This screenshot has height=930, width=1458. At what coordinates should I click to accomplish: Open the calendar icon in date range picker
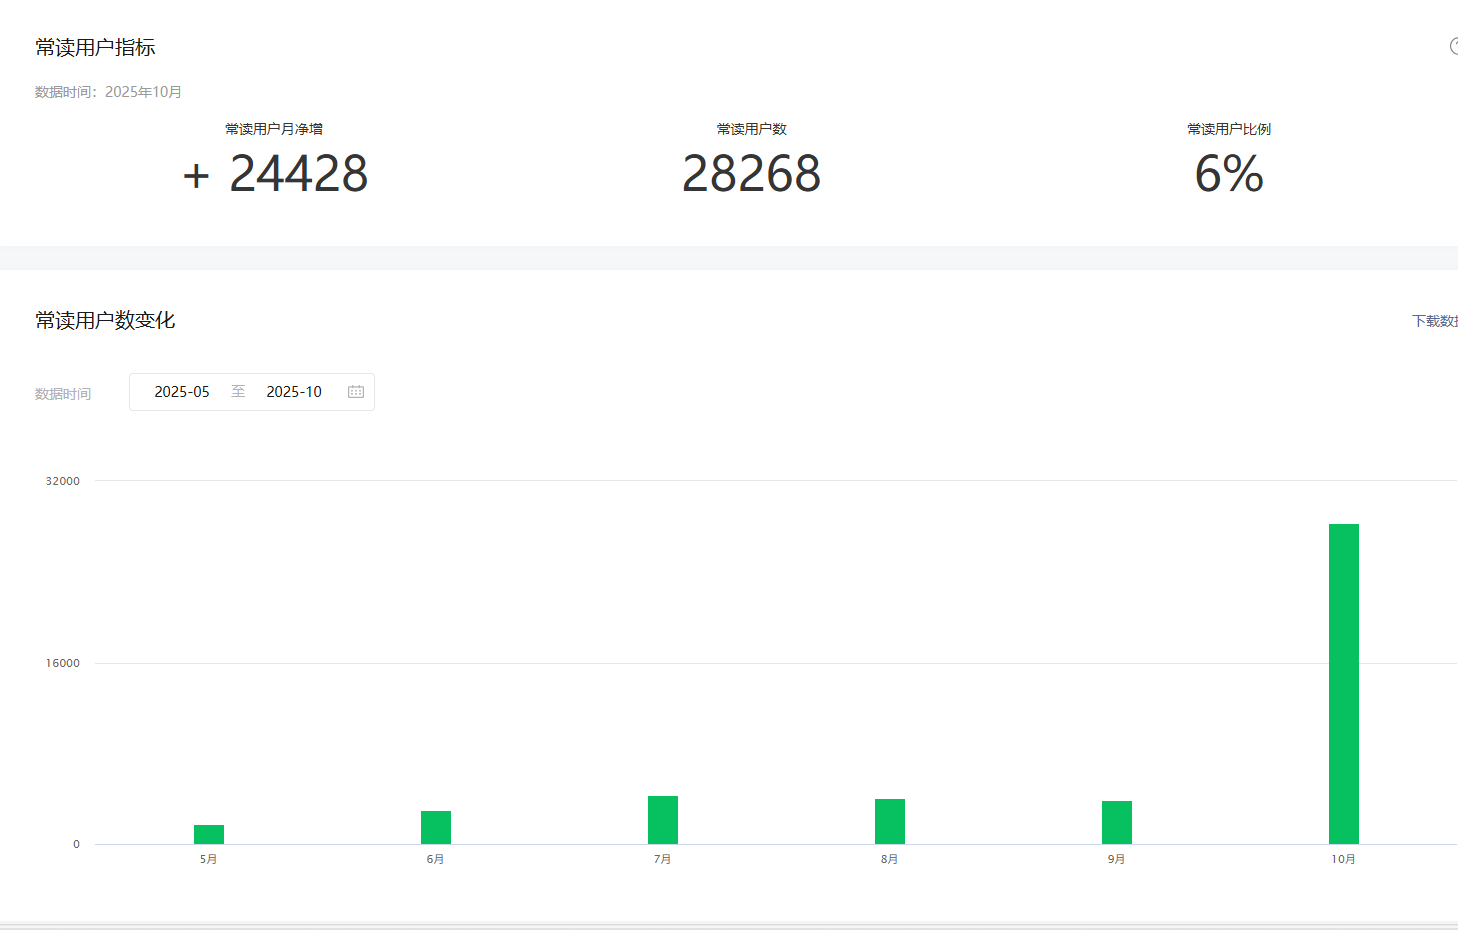pyautogui.click(x=356, y=392)
